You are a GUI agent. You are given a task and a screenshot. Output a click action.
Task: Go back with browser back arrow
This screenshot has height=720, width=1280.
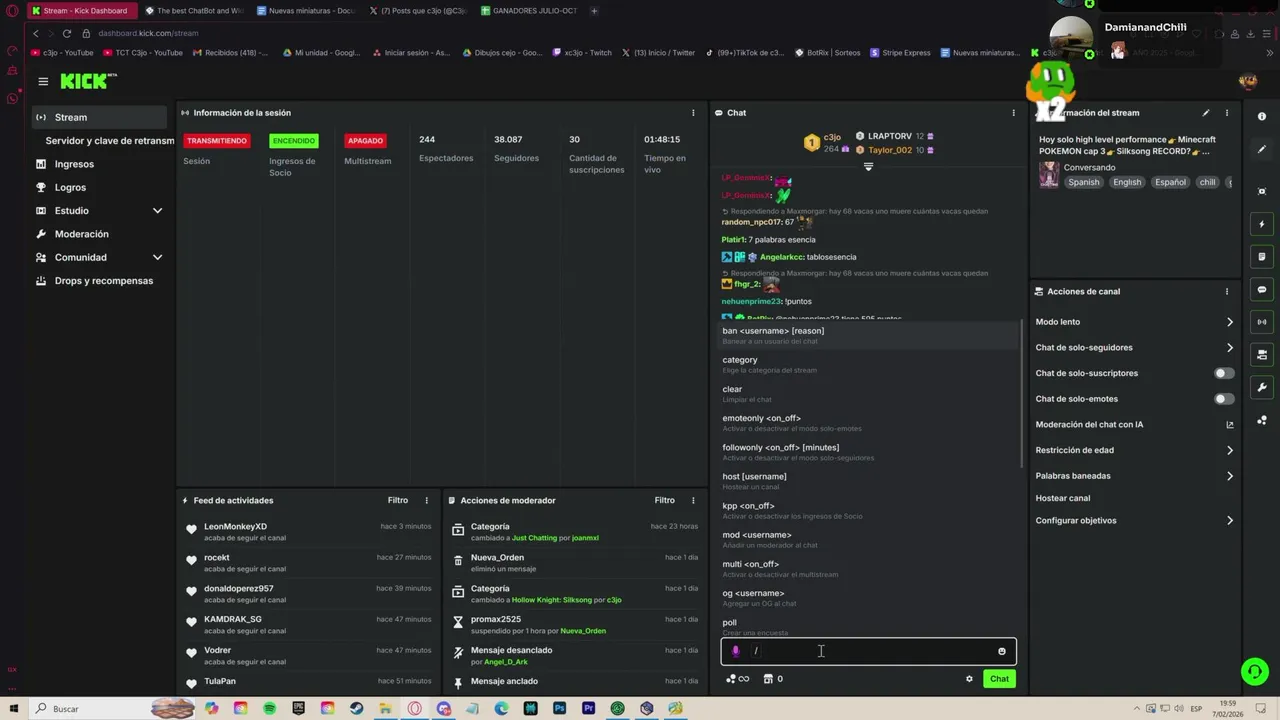pos(36,33)
